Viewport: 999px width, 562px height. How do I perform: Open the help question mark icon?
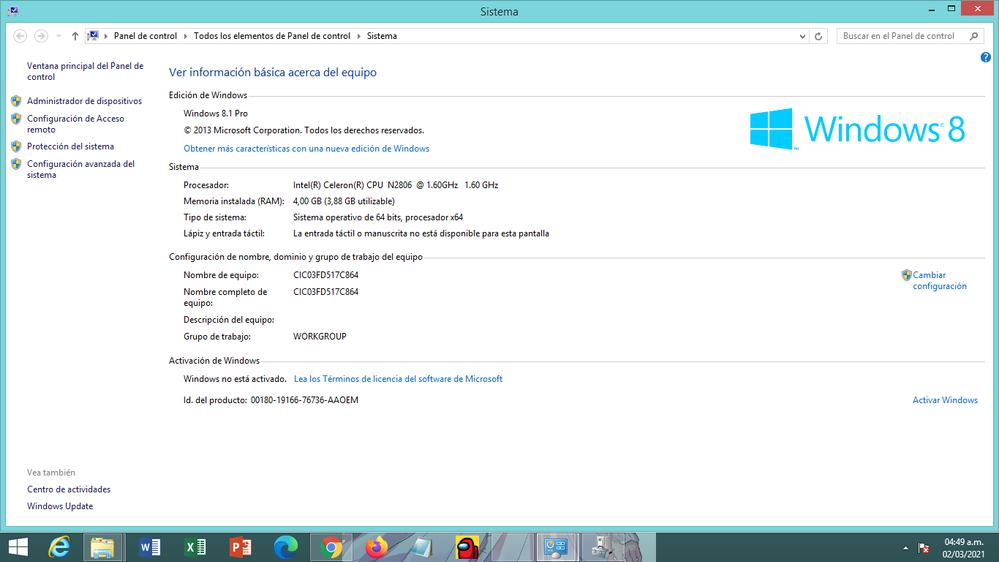point(986,57)
